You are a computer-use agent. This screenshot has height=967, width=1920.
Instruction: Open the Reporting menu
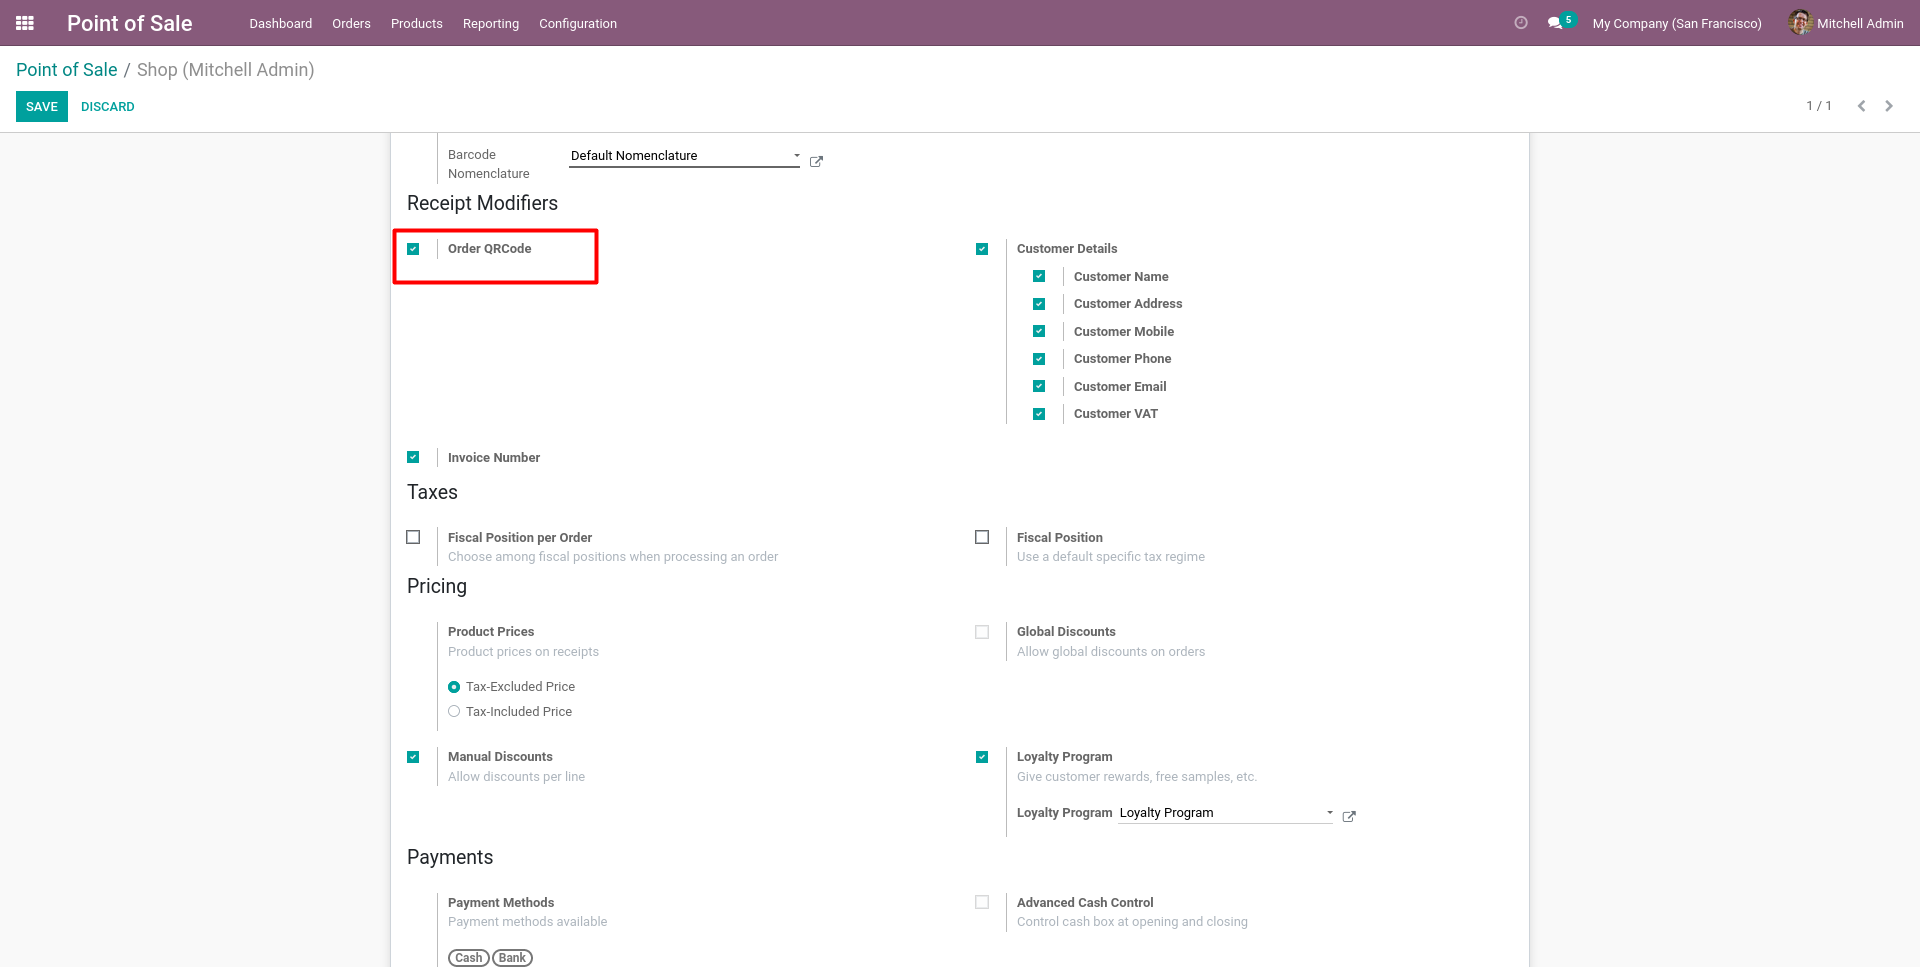tap(490, 23)
